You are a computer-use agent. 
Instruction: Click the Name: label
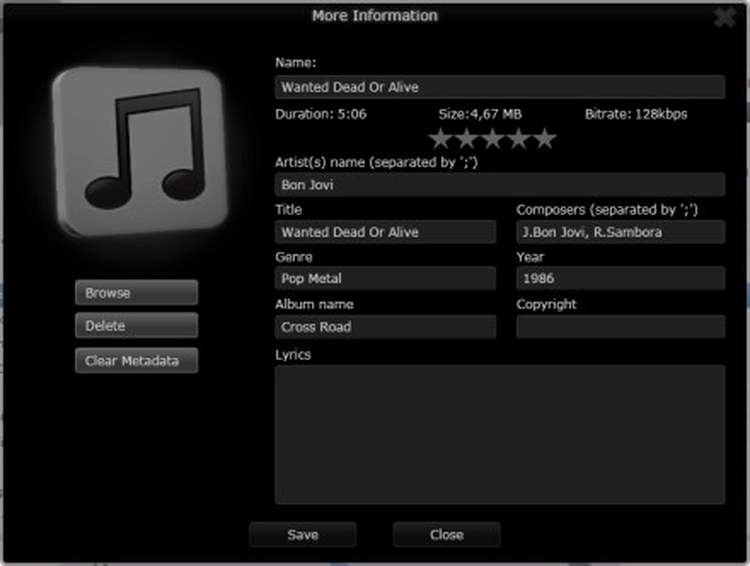(x=296, y=63)
